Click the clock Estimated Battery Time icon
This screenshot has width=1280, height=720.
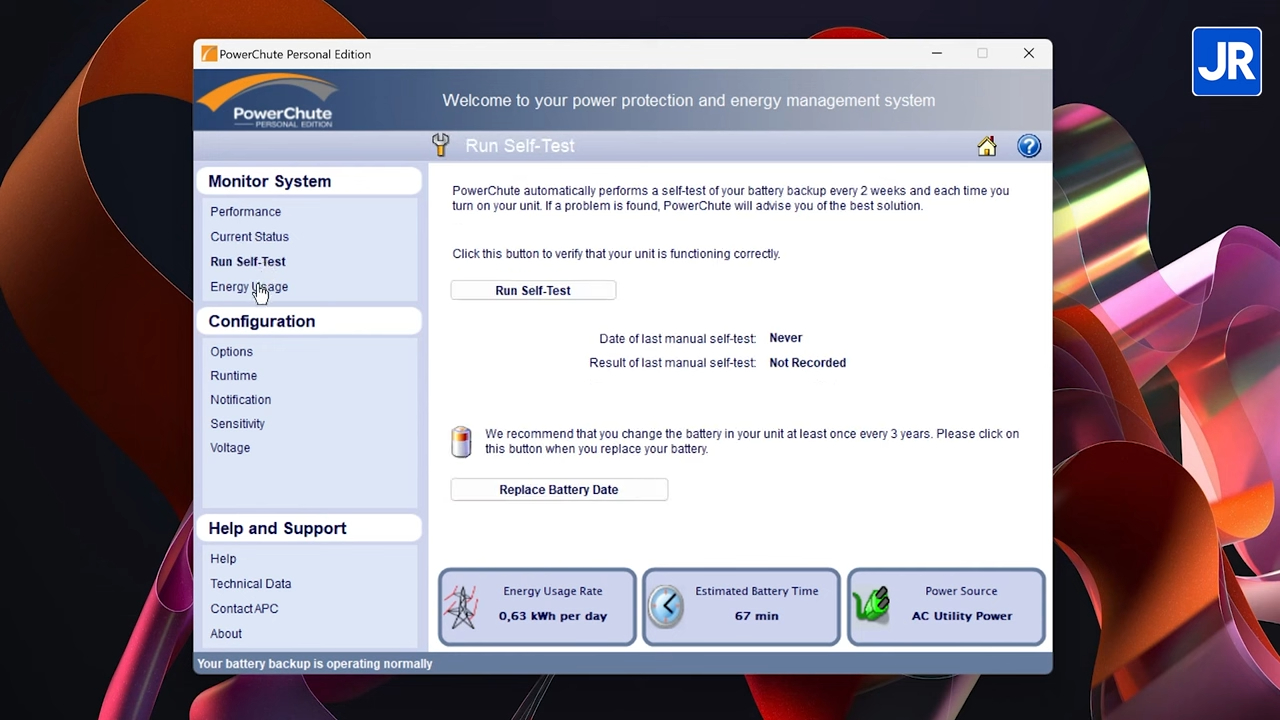tap(667, 606)
